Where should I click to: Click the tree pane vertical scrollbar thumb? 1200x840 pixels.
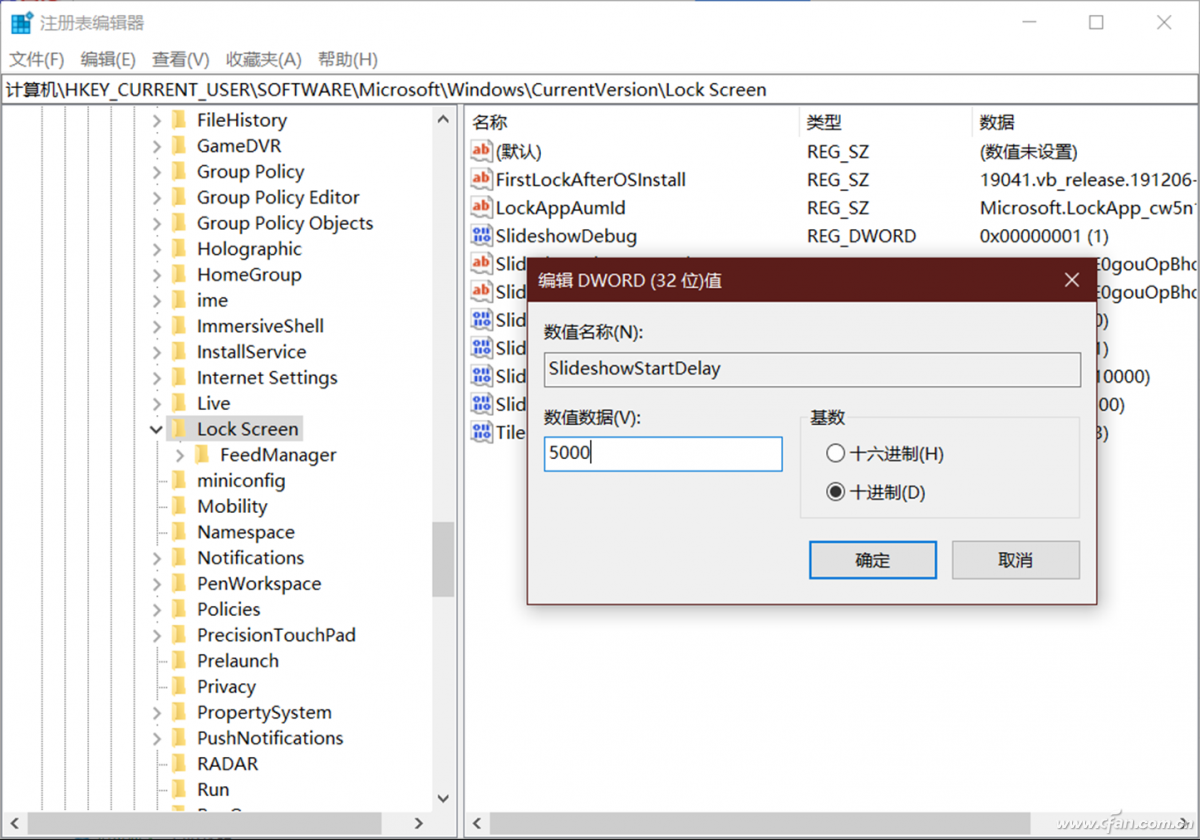(443, 560)
